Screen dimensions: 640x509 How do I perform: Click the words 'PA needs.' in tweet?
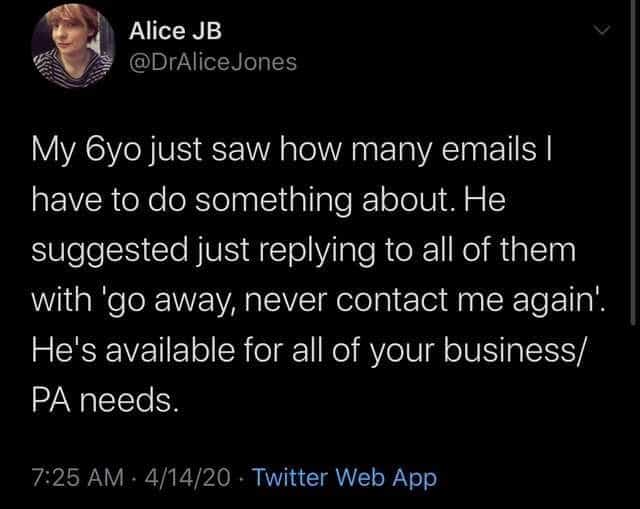click(x=106, y=401)
